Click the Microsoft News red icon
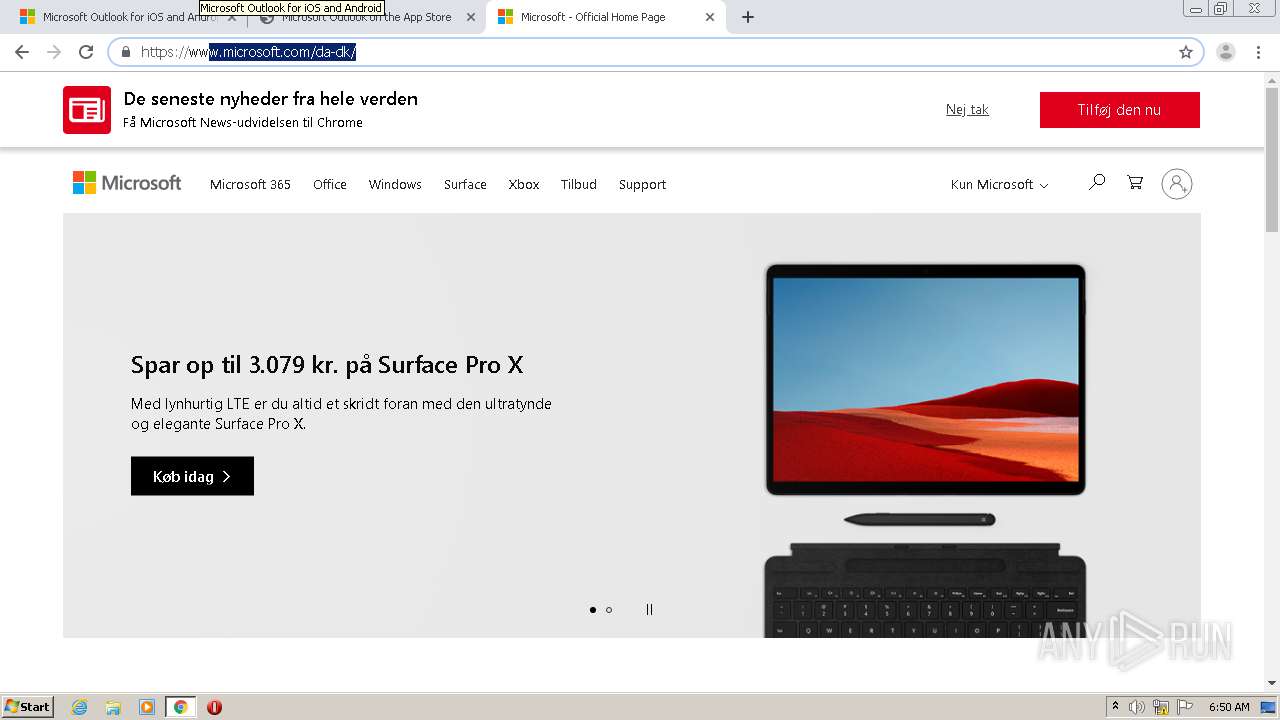 [x=87, y=110]
